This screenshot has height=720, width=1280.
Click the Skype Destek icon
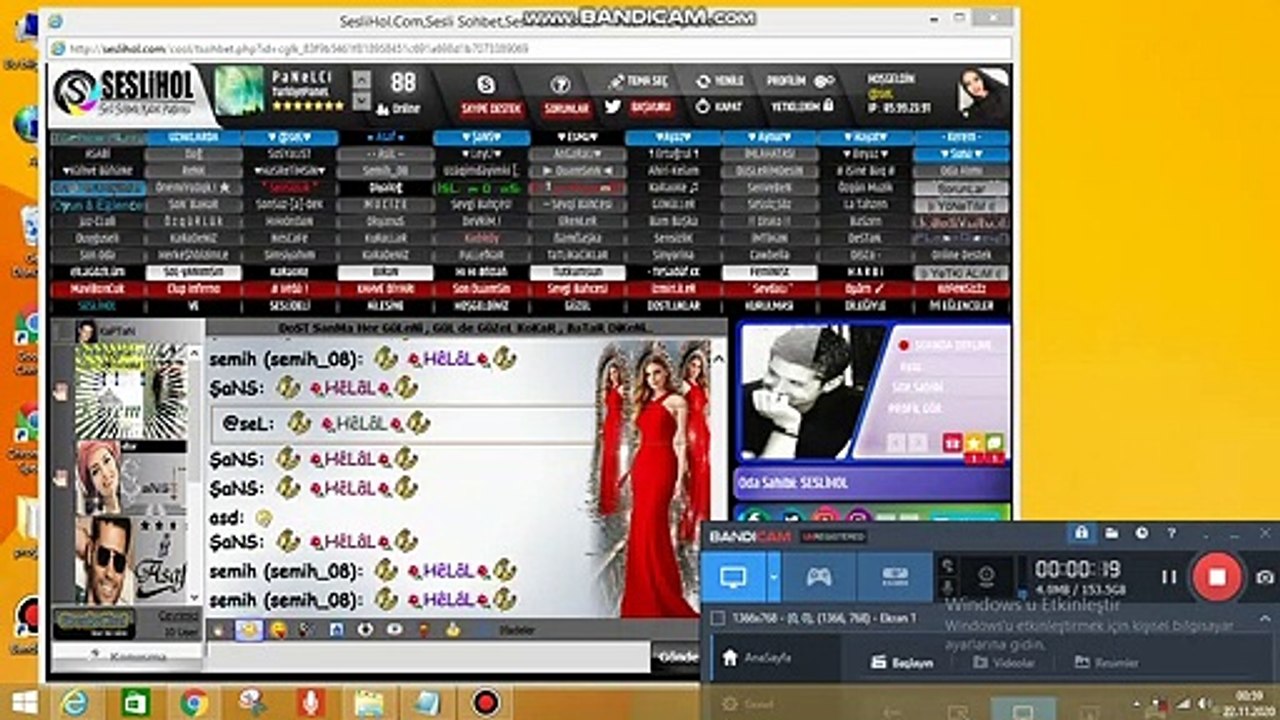click(486, 85)
